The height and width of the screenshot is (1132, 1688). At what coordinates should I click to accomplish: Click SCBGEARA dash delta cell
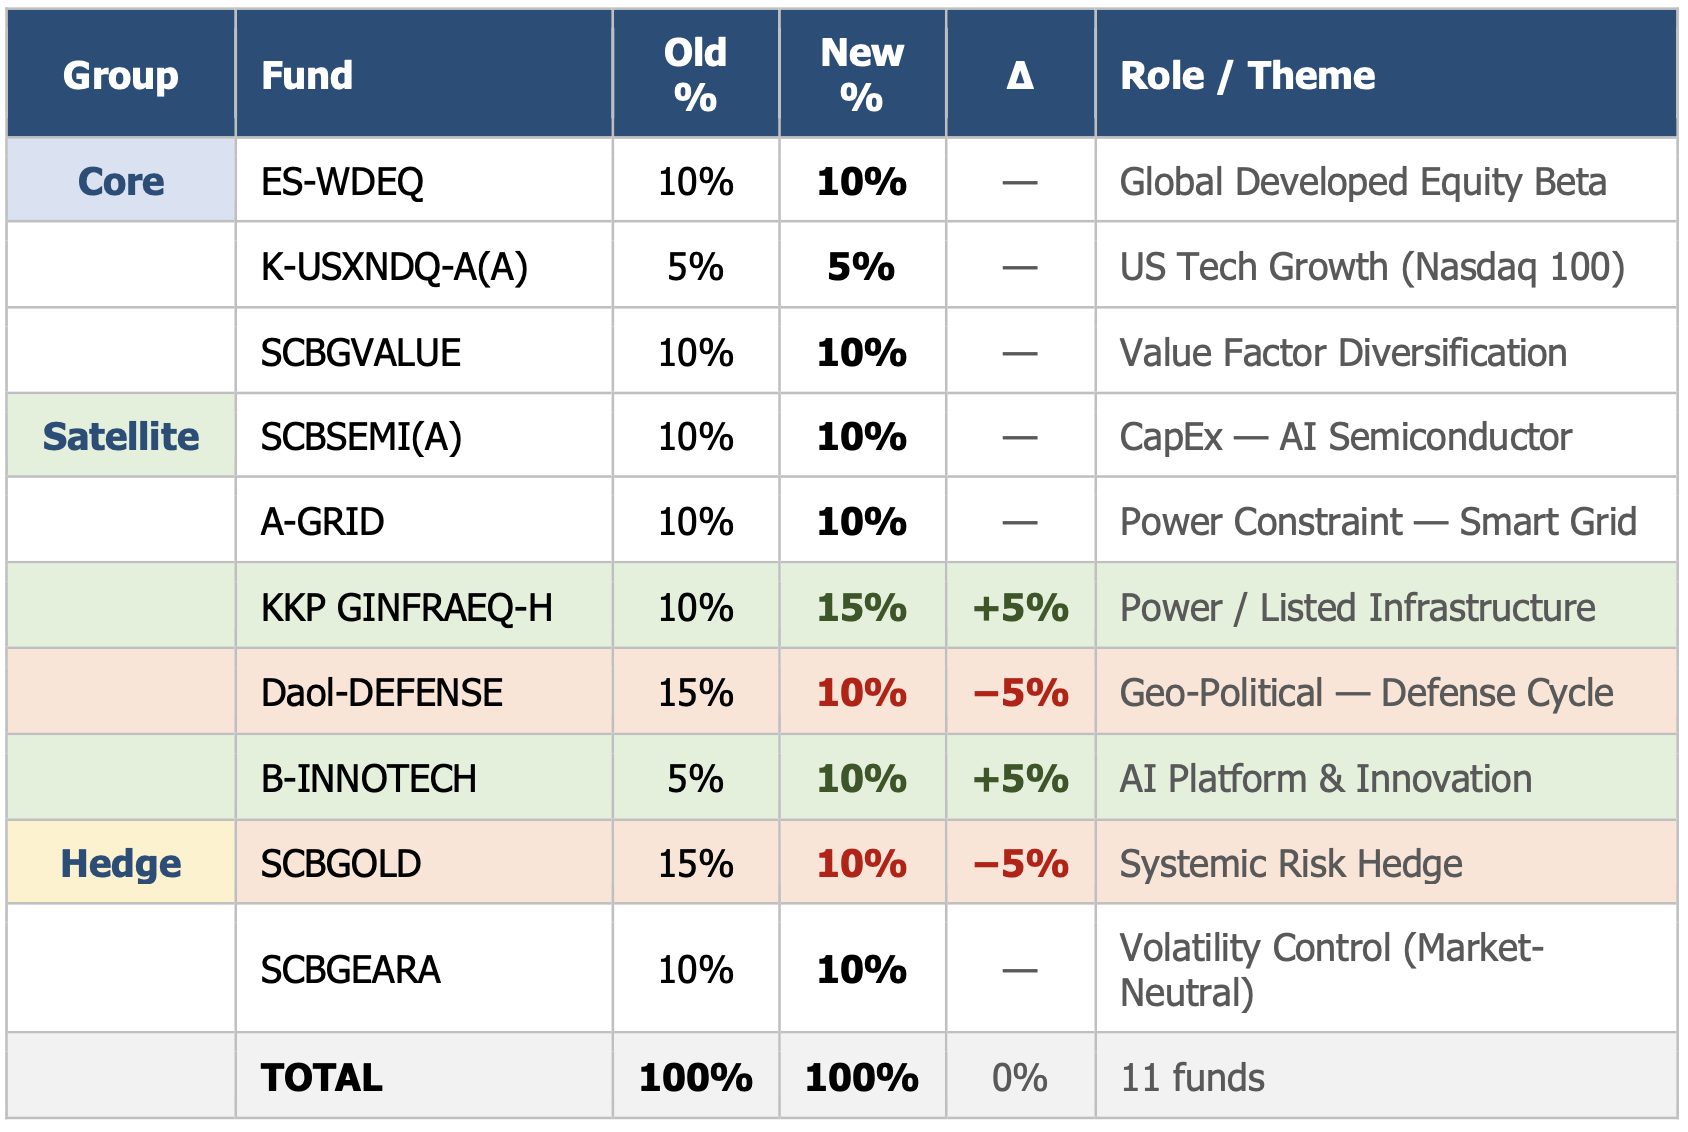[x=1020, y=970]
